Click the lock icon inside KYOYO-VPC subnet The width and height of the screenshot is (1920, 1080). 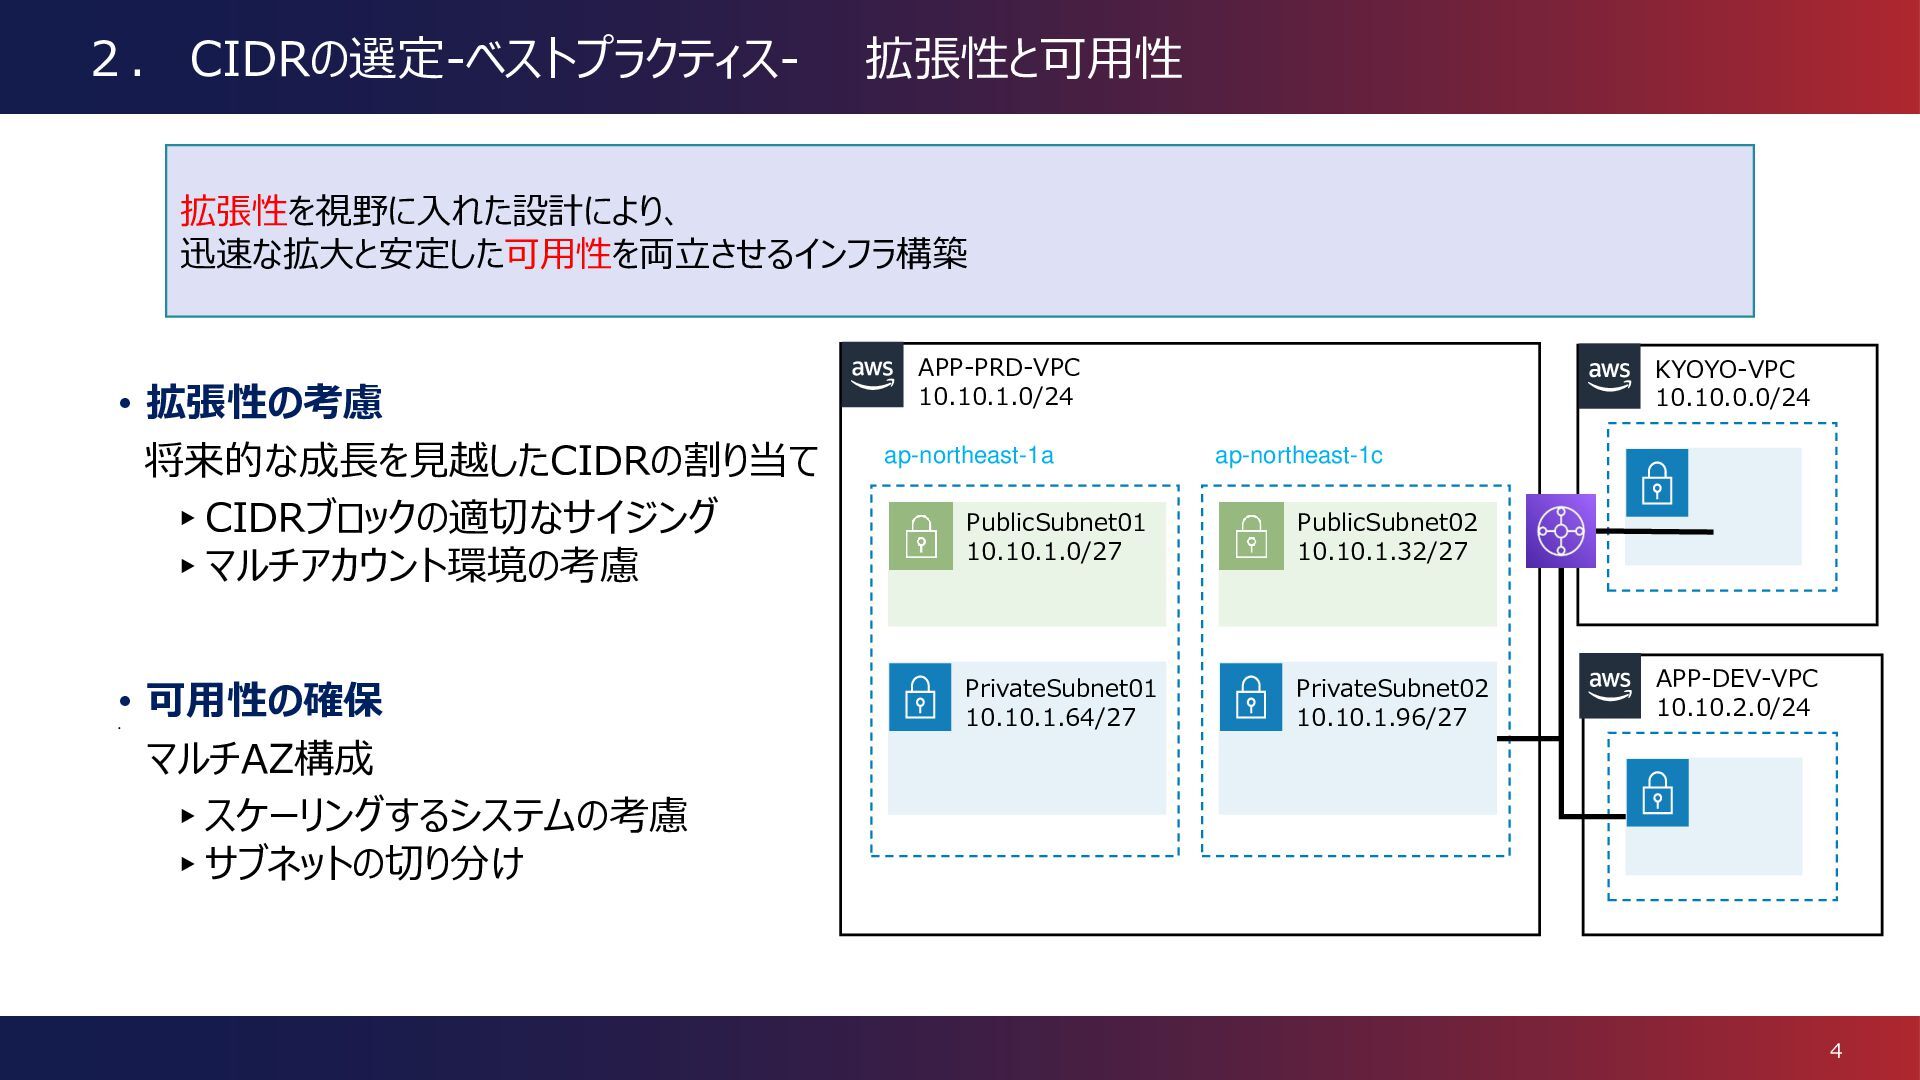[1656, 482]
